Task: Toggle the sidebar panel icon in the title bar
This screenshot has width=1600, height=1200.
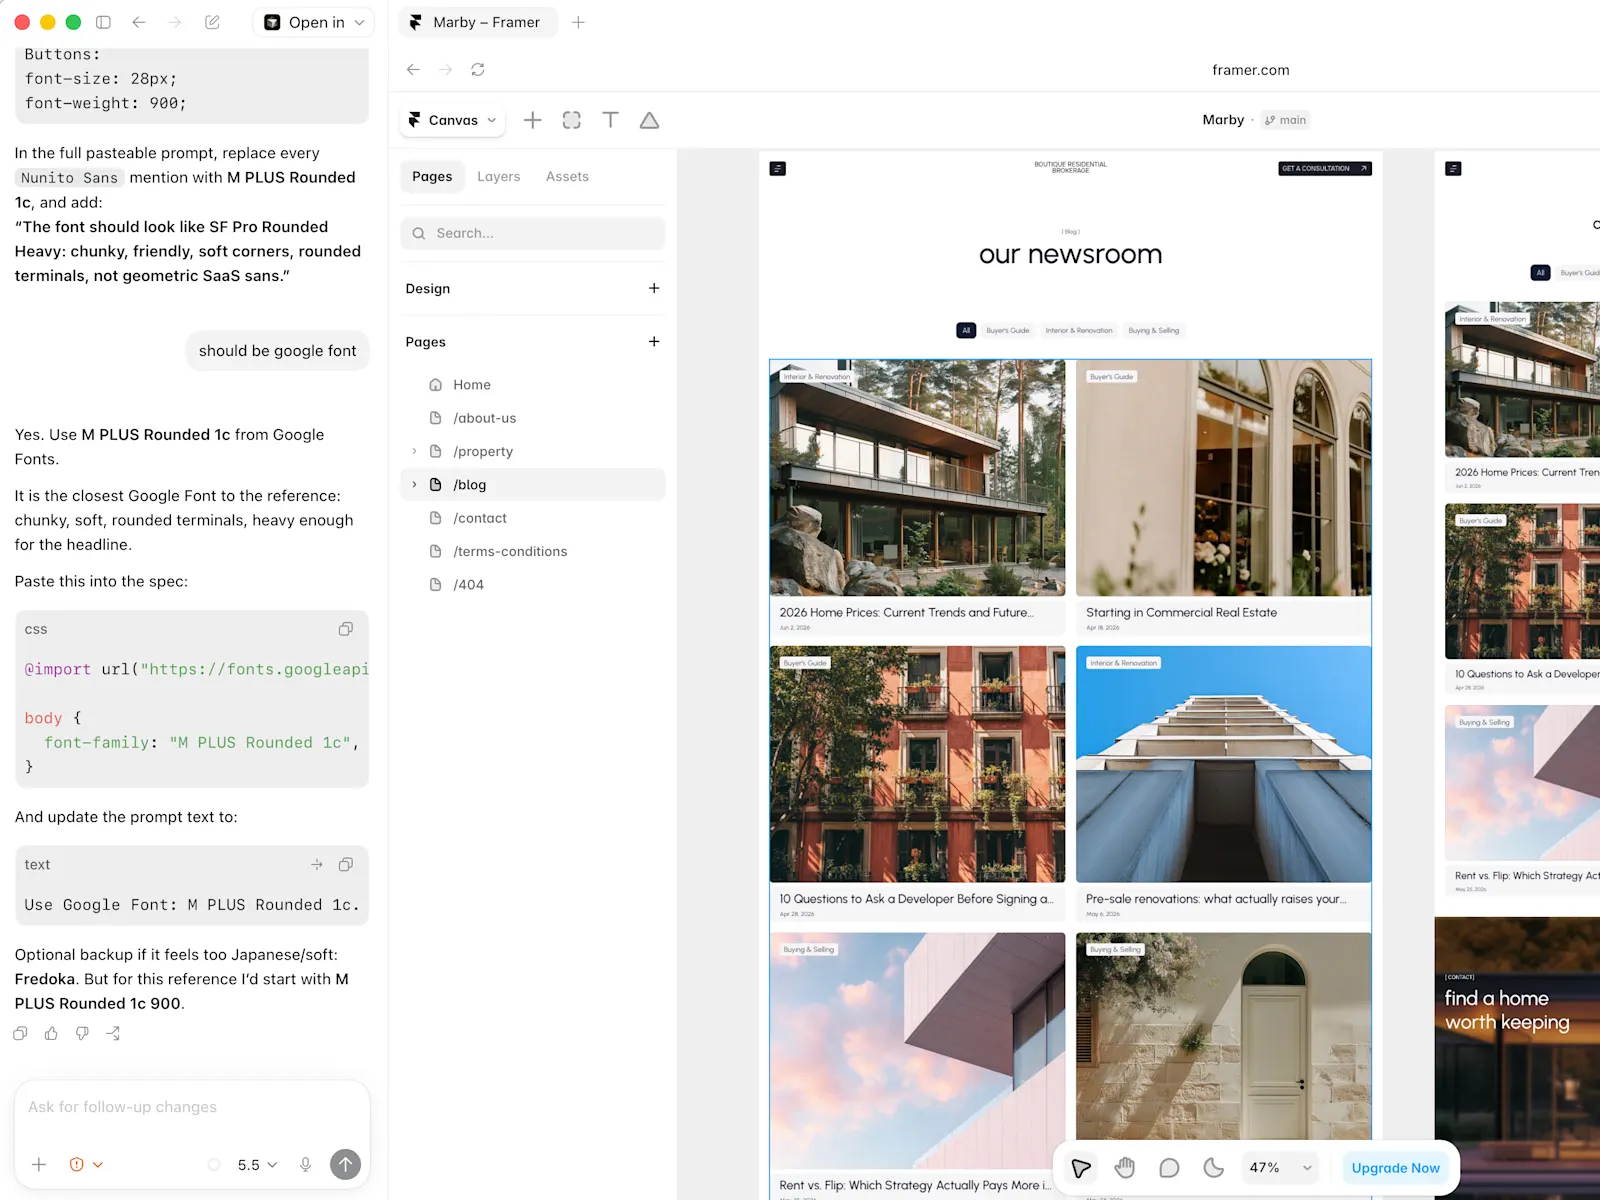Action: pos(103,22)
